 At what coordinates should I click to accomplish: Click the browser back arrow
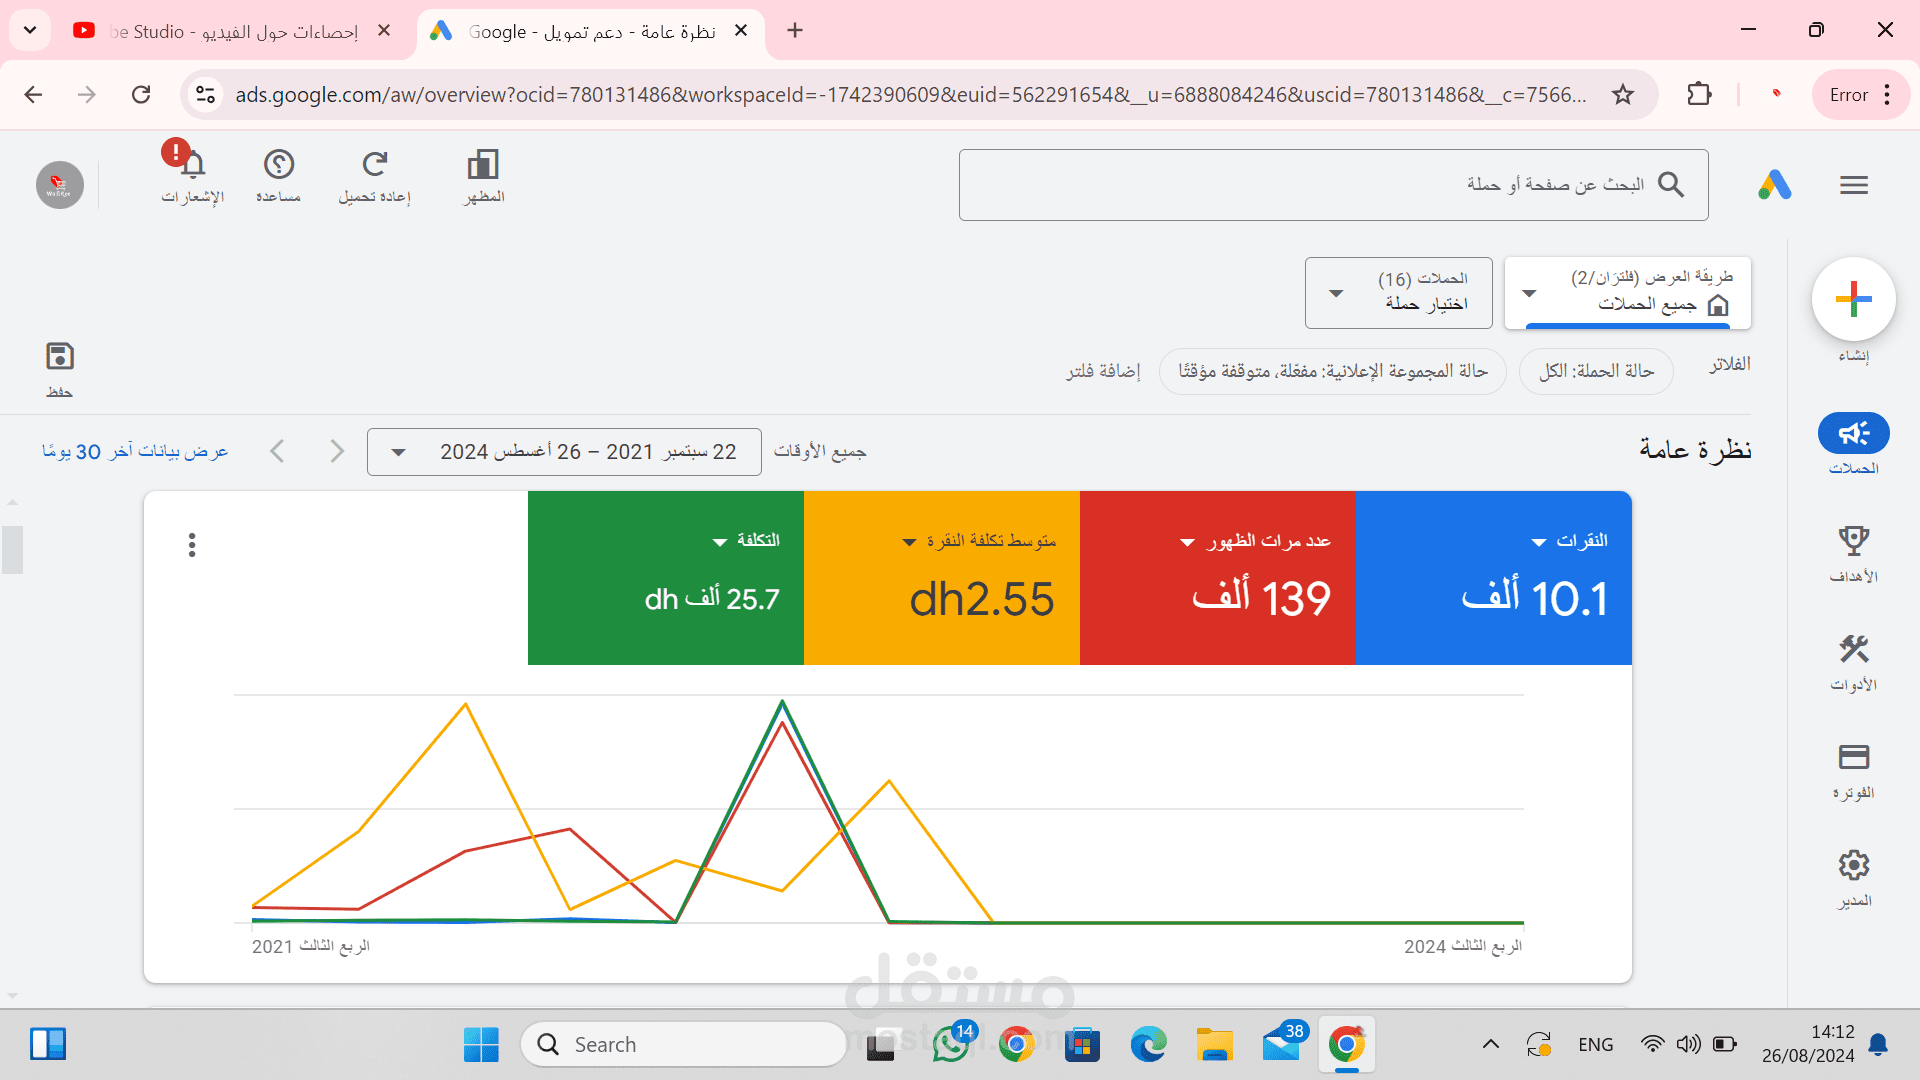pos(33,95)
